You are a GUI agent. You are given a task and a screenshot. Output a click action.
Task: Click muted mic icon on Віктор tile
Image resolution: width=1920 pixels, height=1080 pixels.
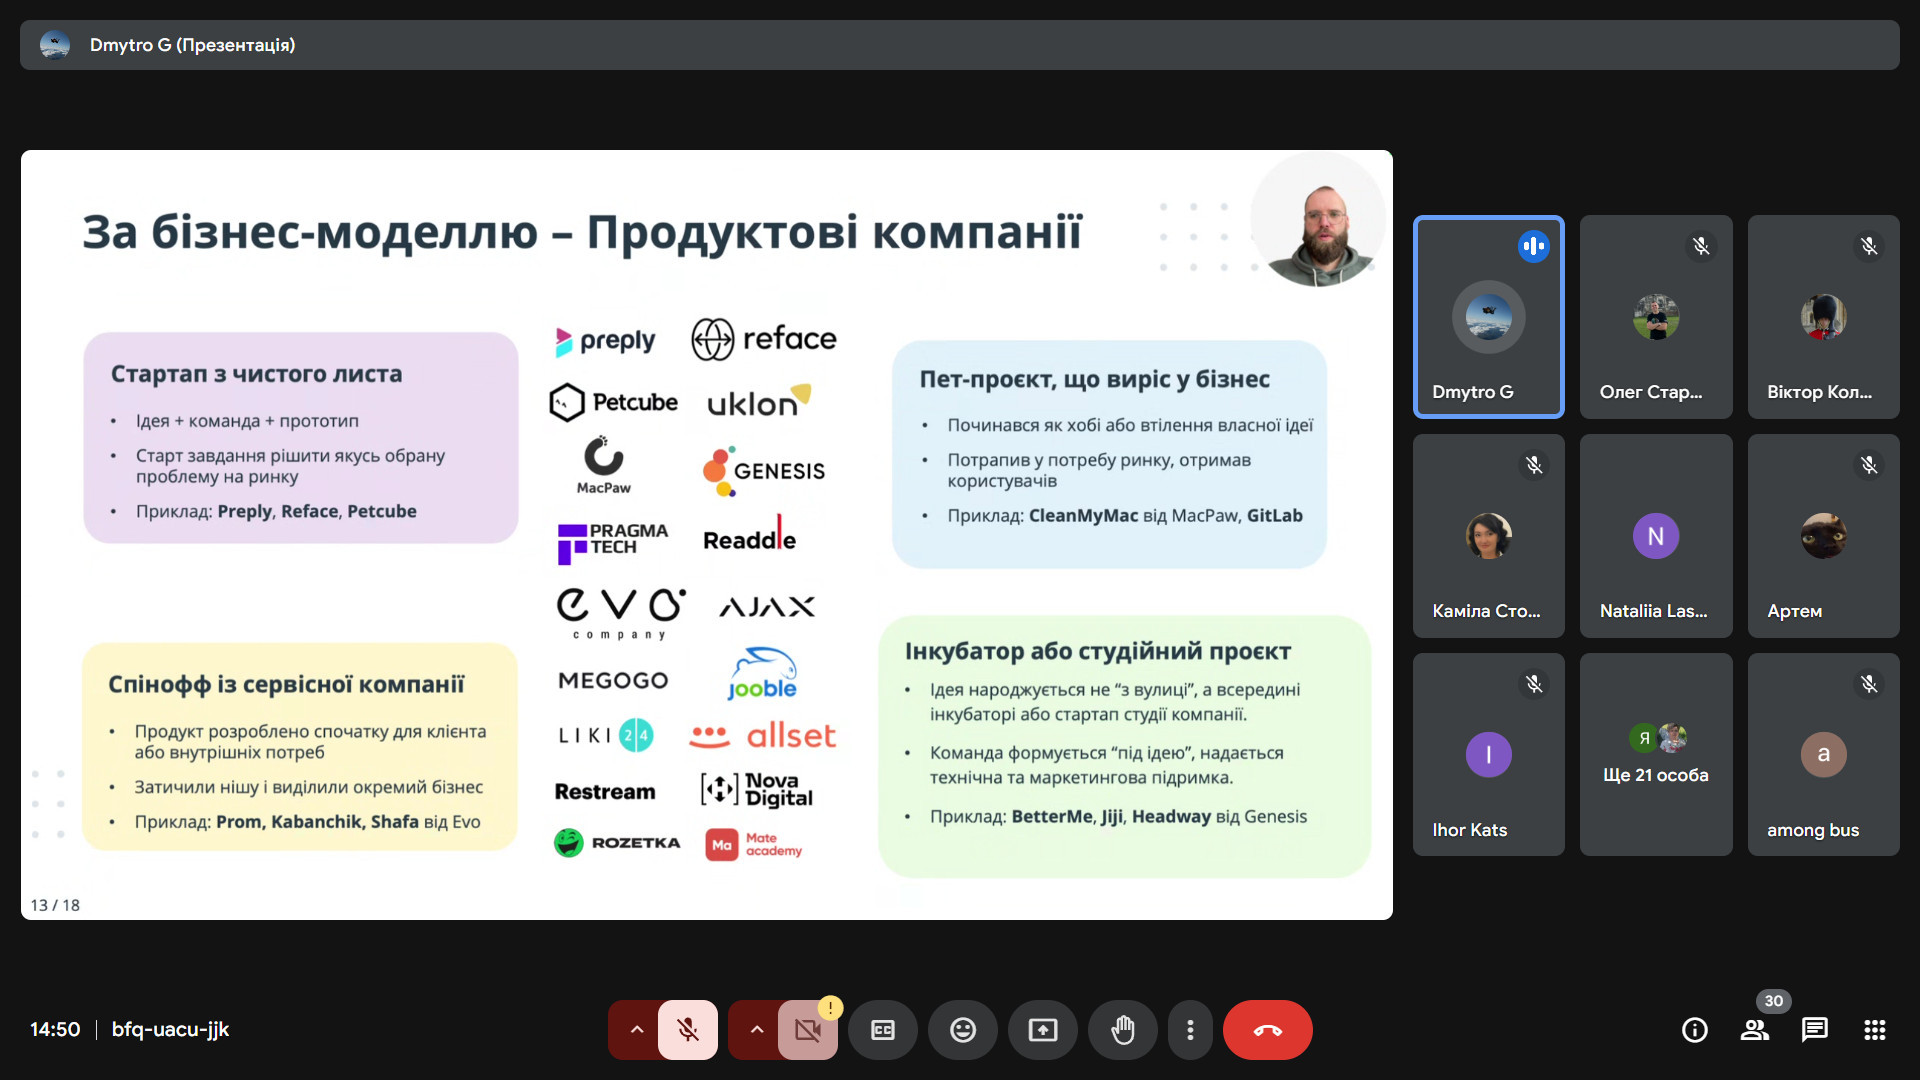pos(1869,246)
